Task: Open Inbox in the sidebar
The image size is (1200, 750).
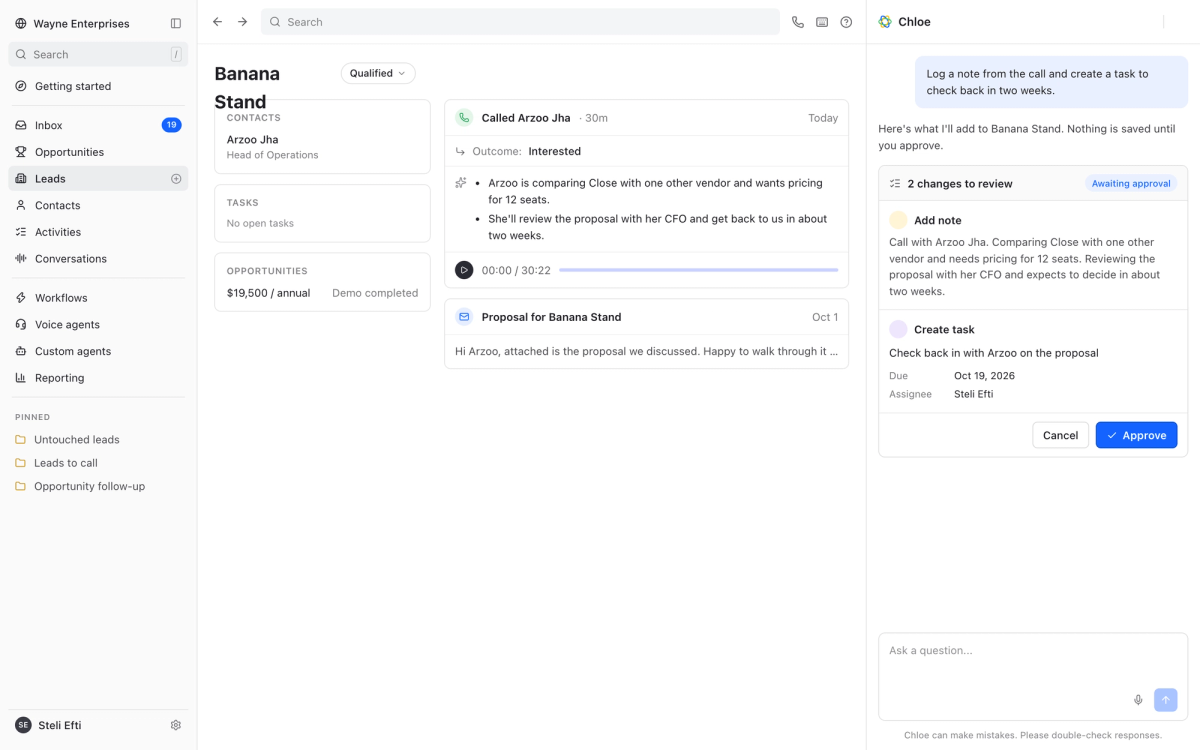Action: [x=98, y=125]
